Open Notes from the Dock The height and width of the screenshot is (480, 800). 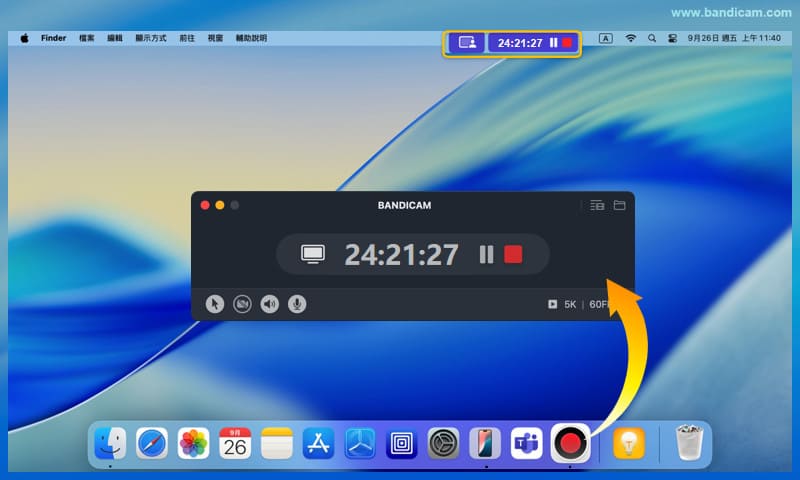pyautogui.click(x=277, y=443)
